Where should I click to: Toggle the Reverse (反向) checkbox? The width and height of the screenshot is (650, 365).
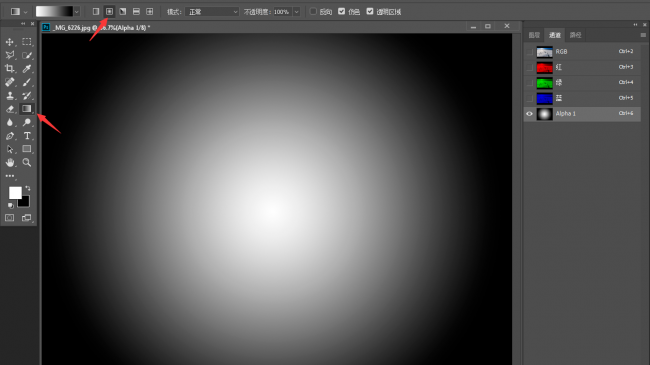(x=313, y=12)
